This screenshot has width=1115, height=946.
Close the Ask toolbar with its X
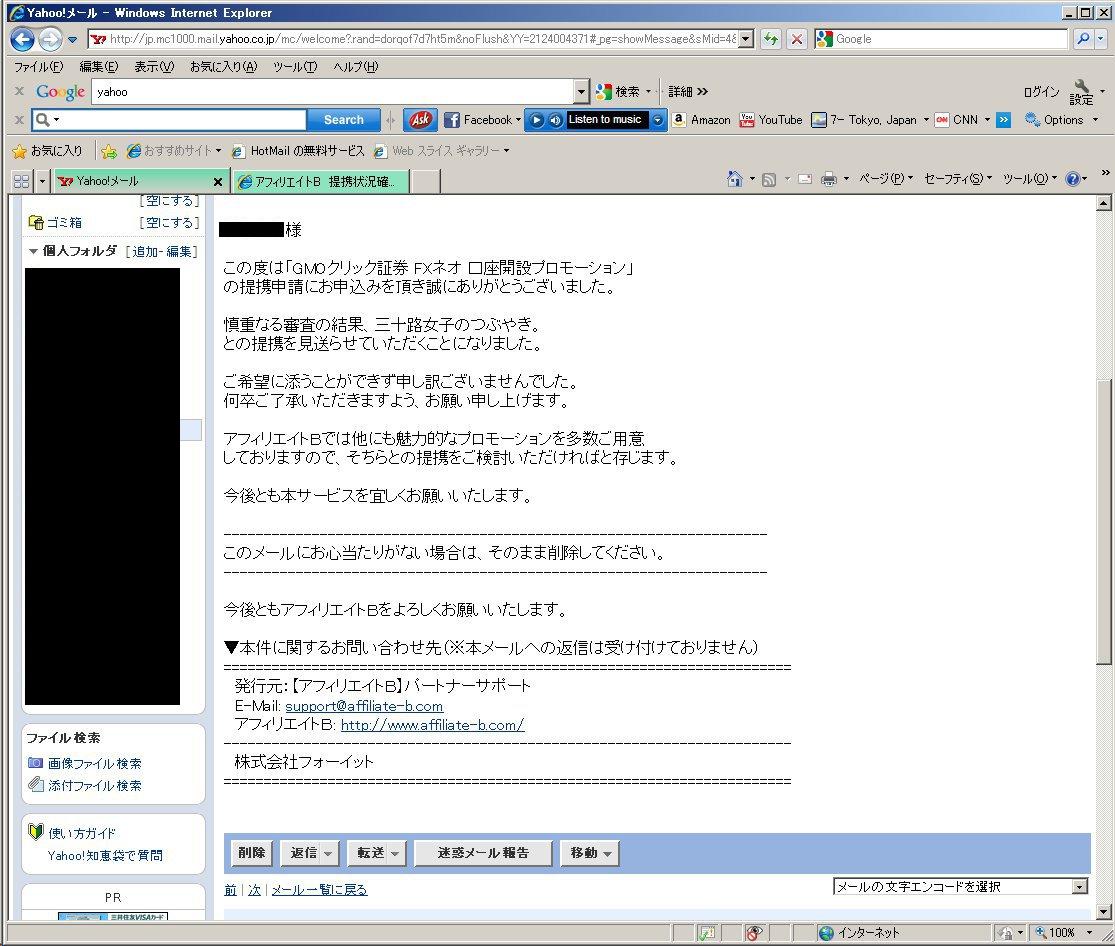tap(19, 119)
